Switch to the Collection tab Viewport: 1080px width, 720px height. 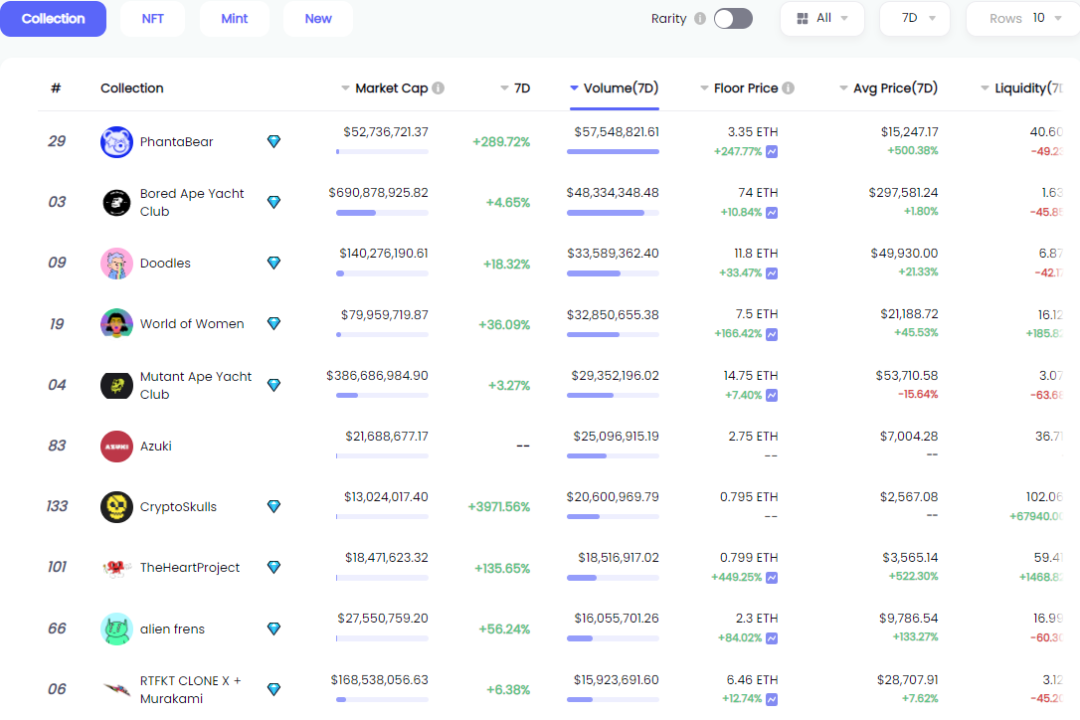53,19
